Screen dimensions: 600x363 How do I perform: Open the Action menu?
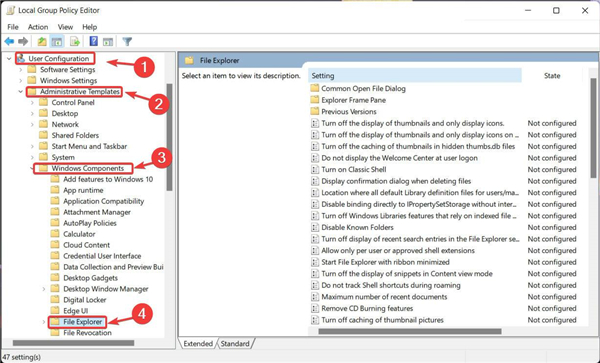click(x=38, y=27)
